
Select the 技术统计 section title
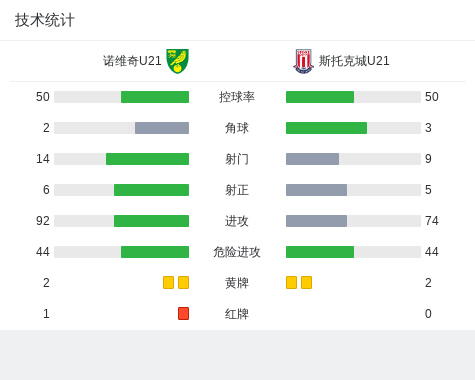[44, 20]
